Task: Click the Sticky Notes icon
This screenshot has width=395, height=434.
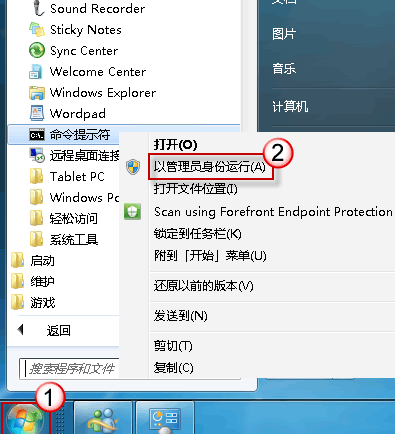Action: tap(37, 29)
